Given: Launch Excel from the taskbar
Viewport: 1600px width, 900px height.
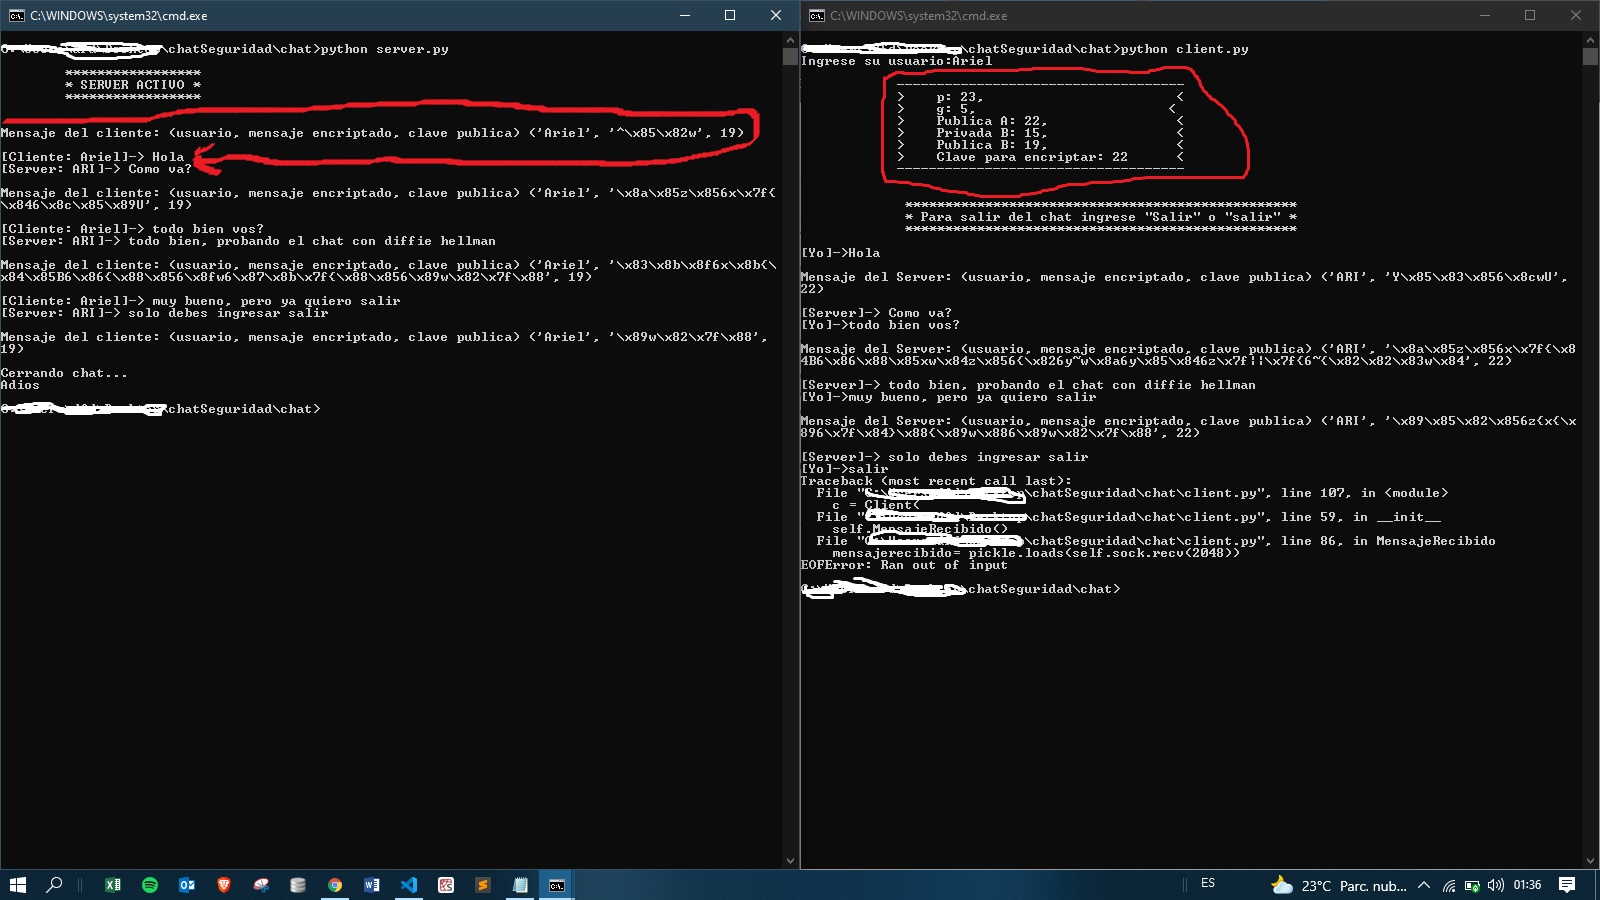Looking at the screenshot, I should (113, 885).
